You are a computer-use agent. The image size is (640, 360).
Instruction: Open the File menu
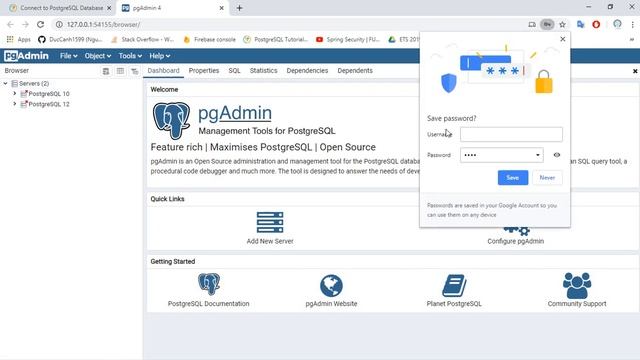(x=68, y=56)
